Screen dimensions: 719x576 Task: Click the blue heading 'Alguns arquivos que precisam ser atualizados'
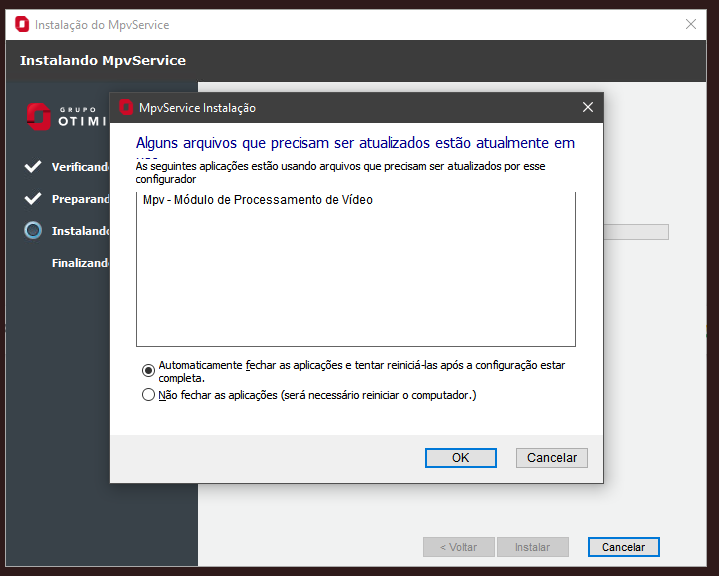point(355,143)
